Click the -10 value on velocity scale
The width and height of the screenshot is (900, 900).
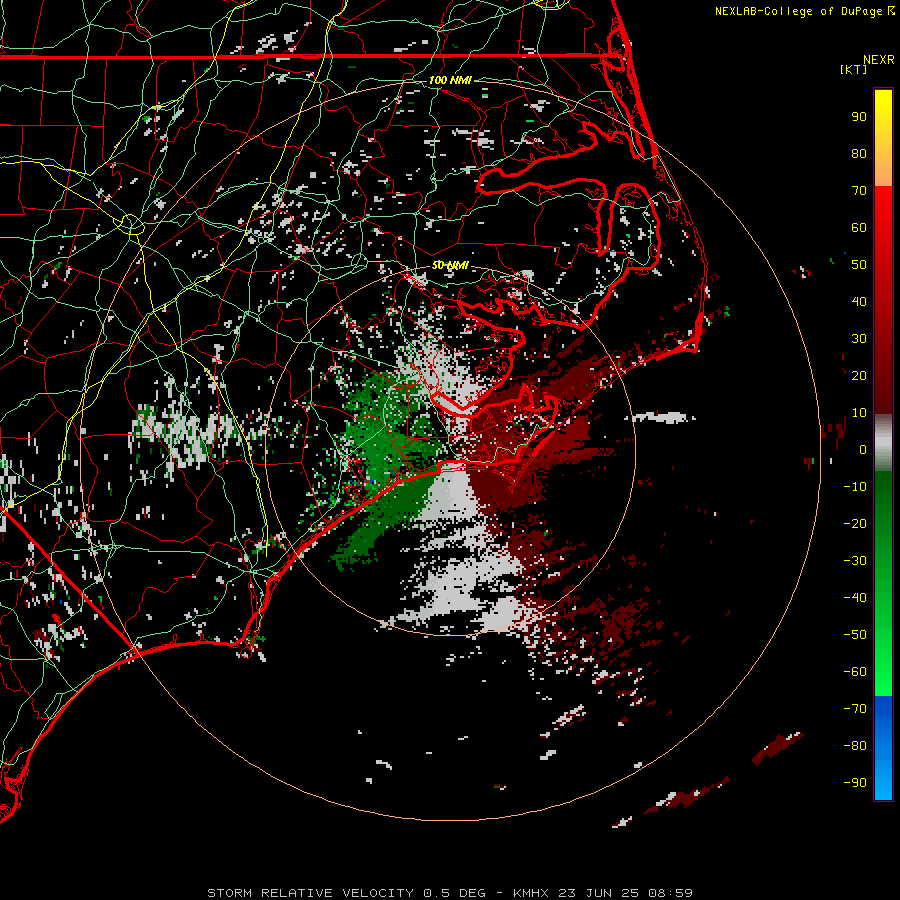tap(855, 487)
